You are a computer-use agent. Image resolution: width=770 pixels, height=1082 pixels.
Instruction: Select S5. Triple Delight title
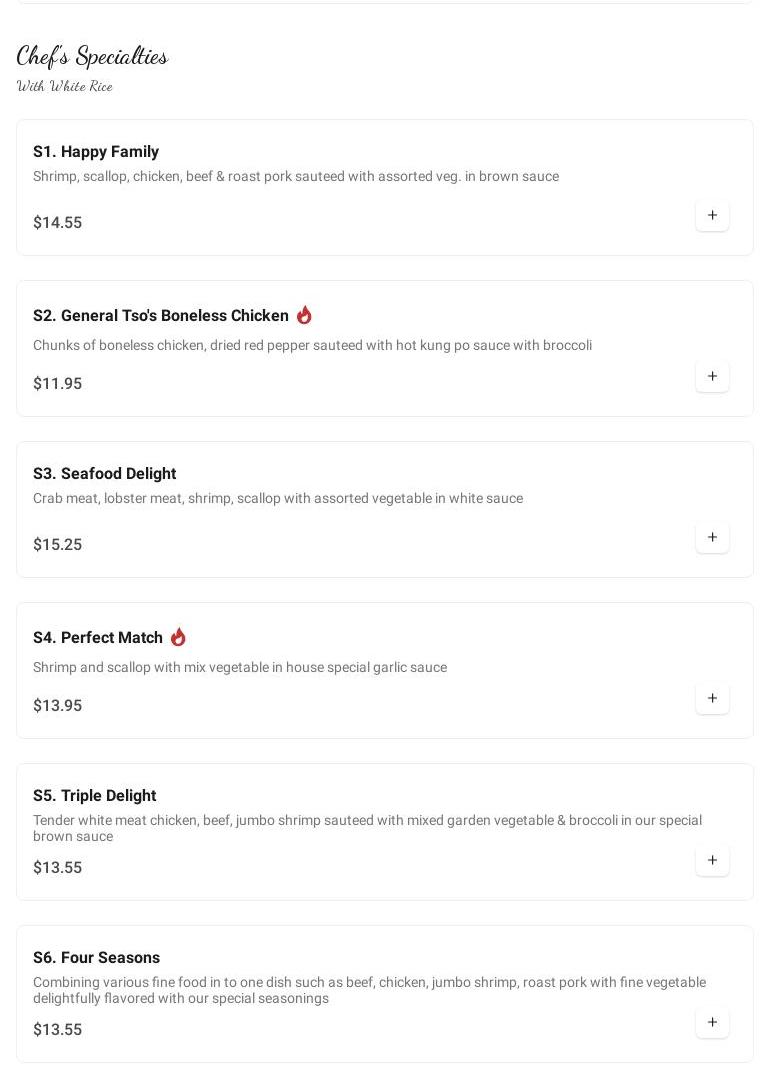[94, 796]
